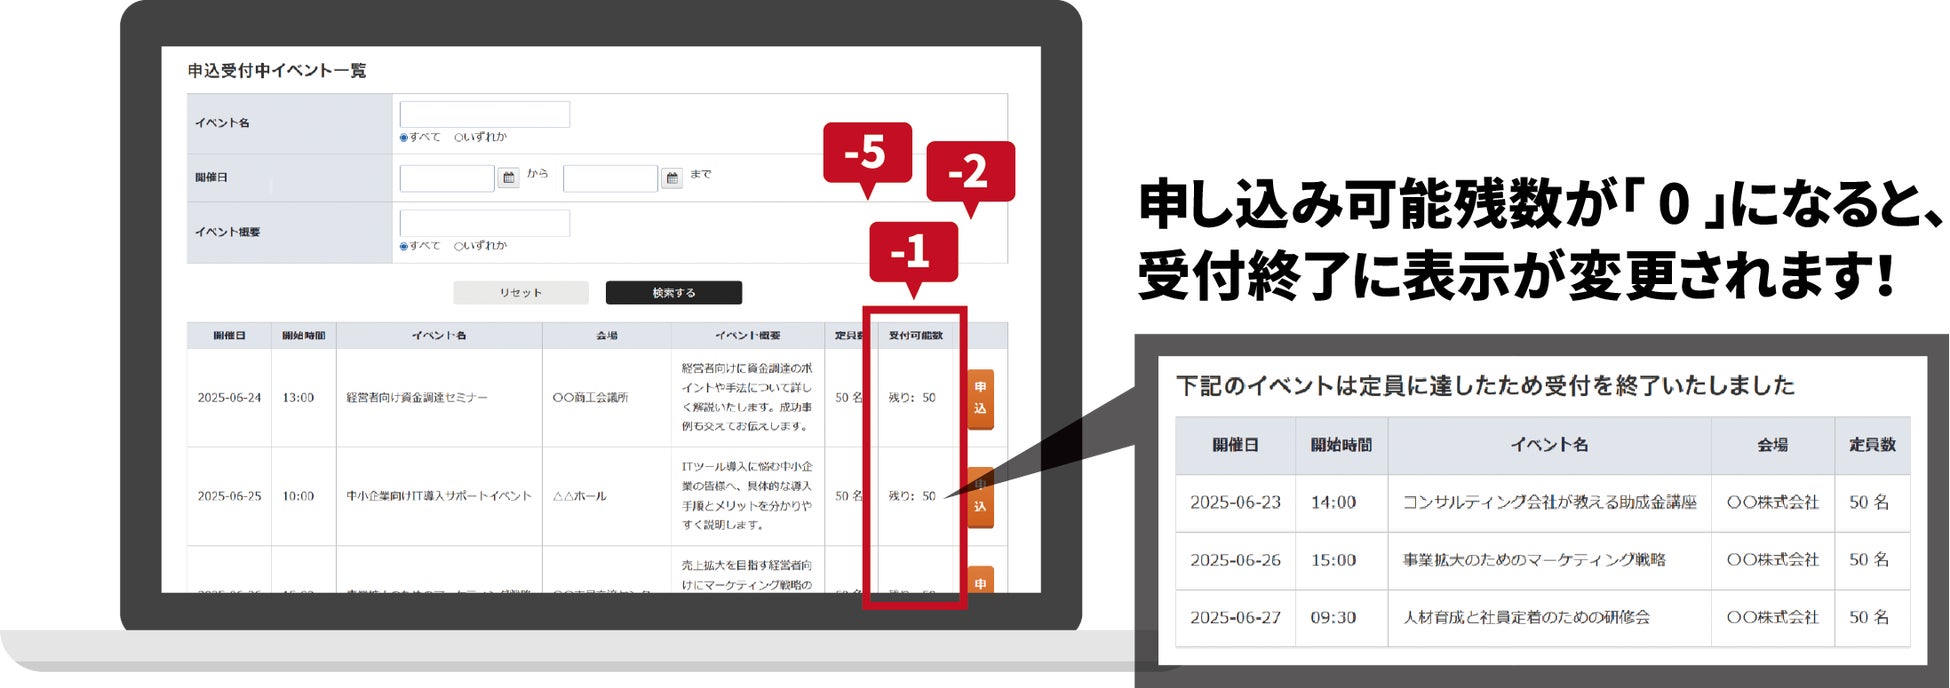The height and width of the screenshot is (688, 1950).
Task: Click closed-event date 2025-06-26
Action: point(1235,560)
